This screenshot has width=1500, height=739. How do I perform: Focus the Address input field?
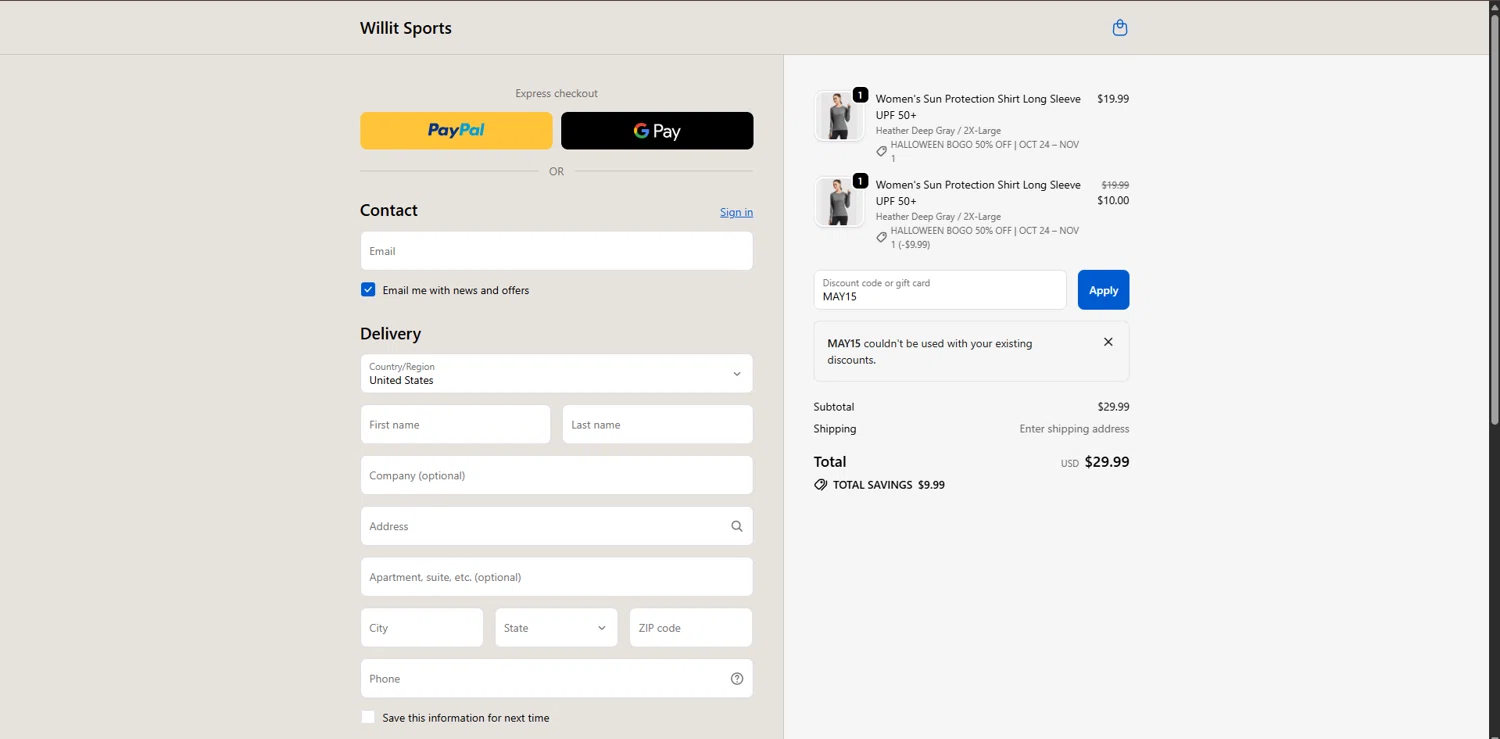tap(556, 526)
